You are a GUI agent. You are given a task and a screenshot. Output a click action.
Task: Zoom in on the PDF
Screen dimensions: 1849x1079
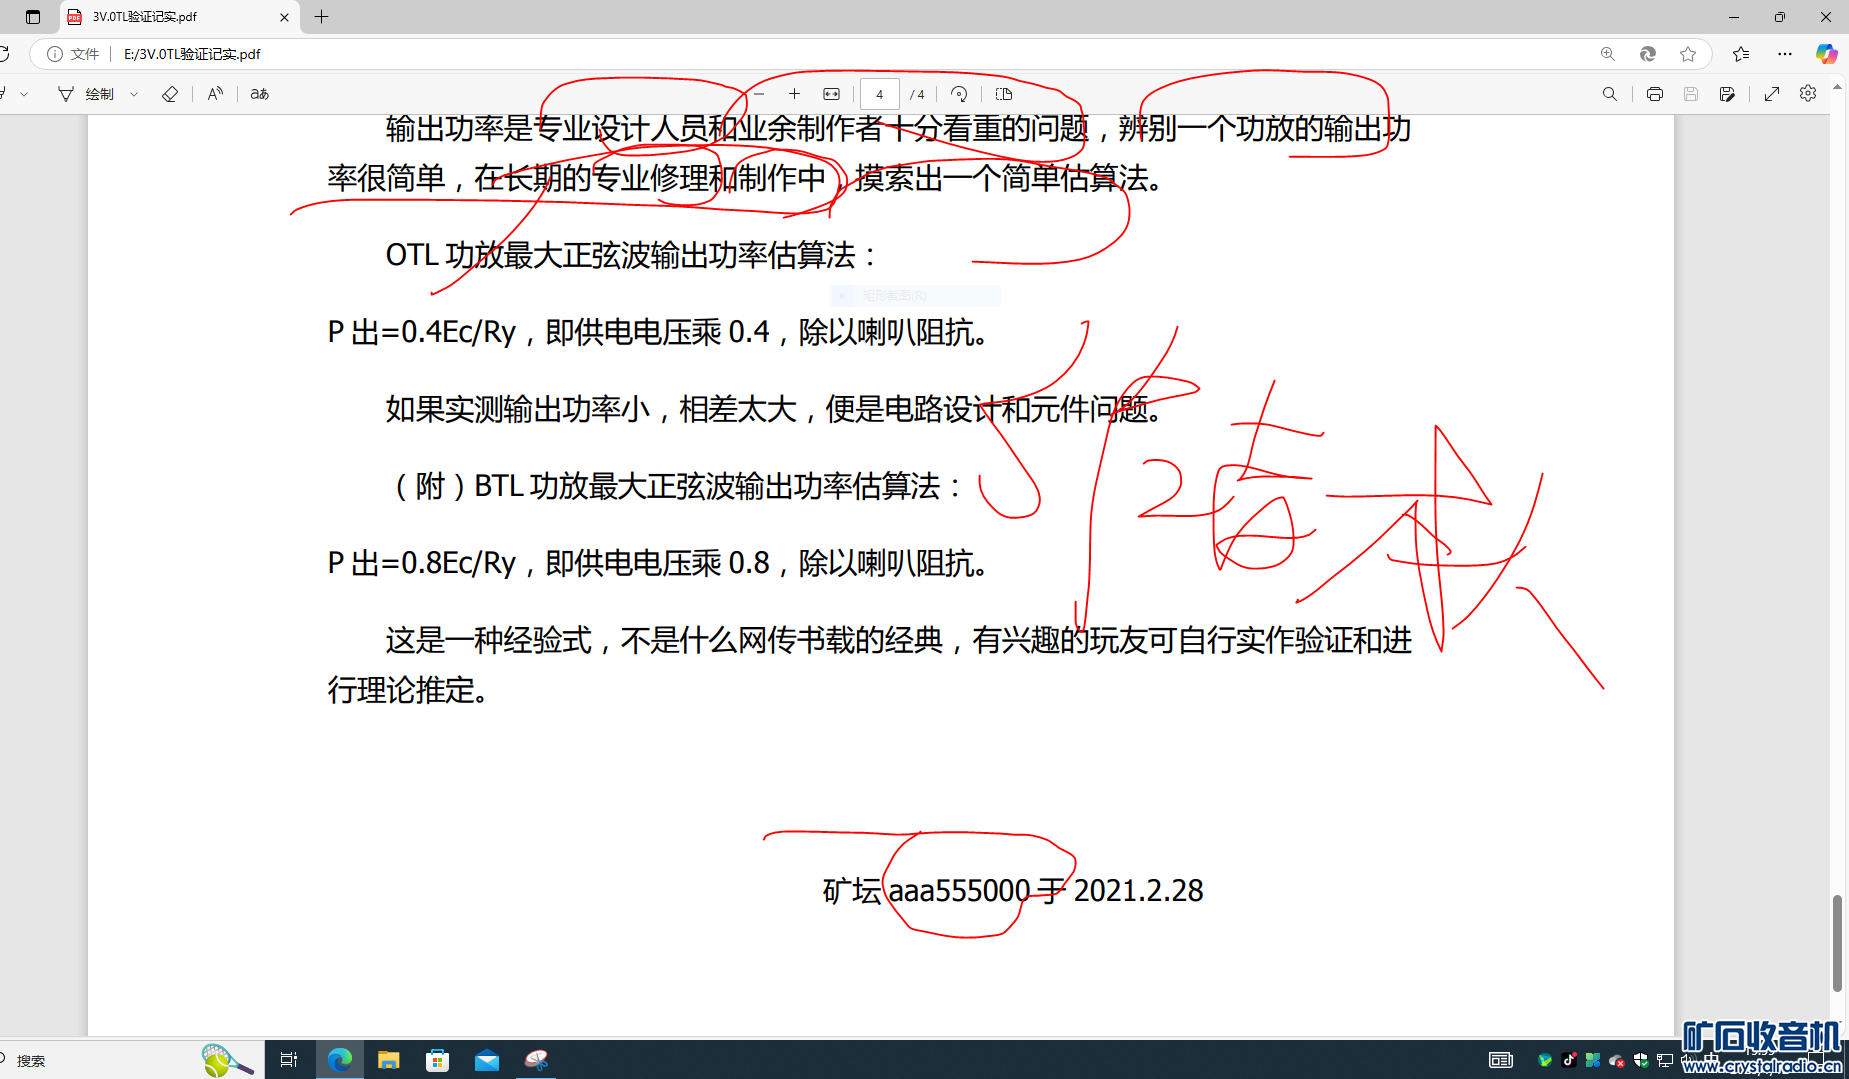[795, 94]
